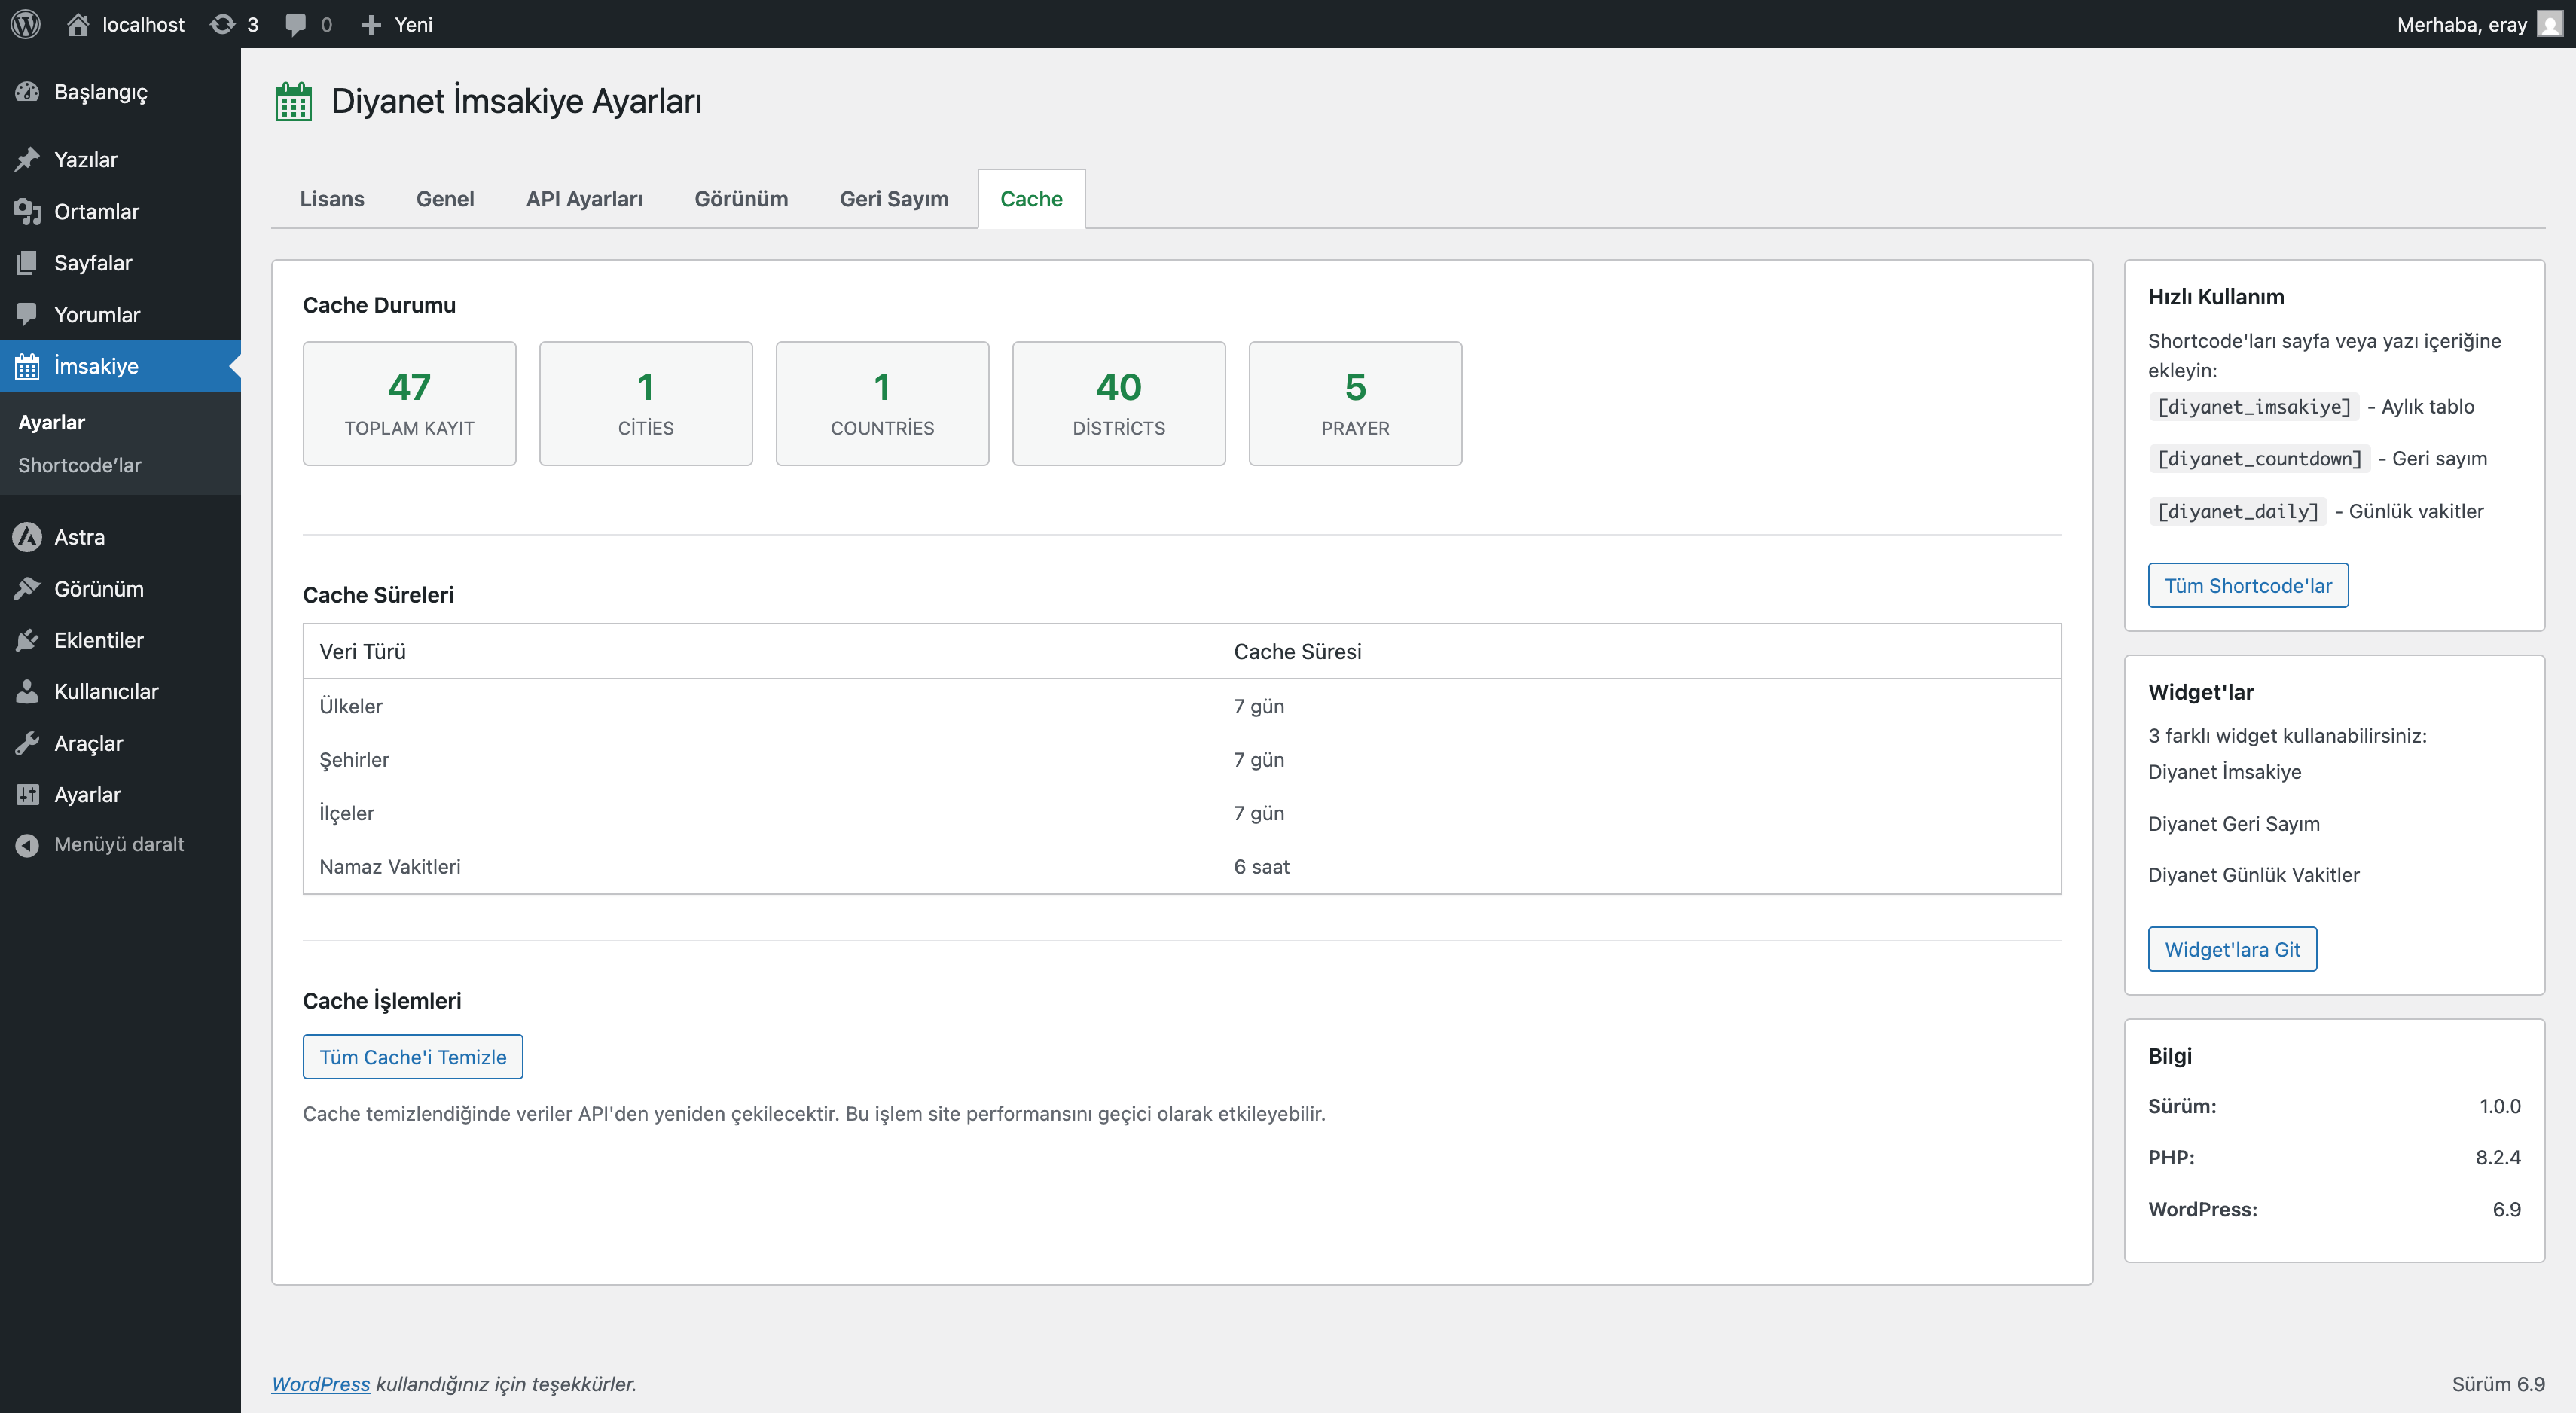Switch to the Lisans tab
Screen dimensions: 2576x1413
tap(332, 199)
